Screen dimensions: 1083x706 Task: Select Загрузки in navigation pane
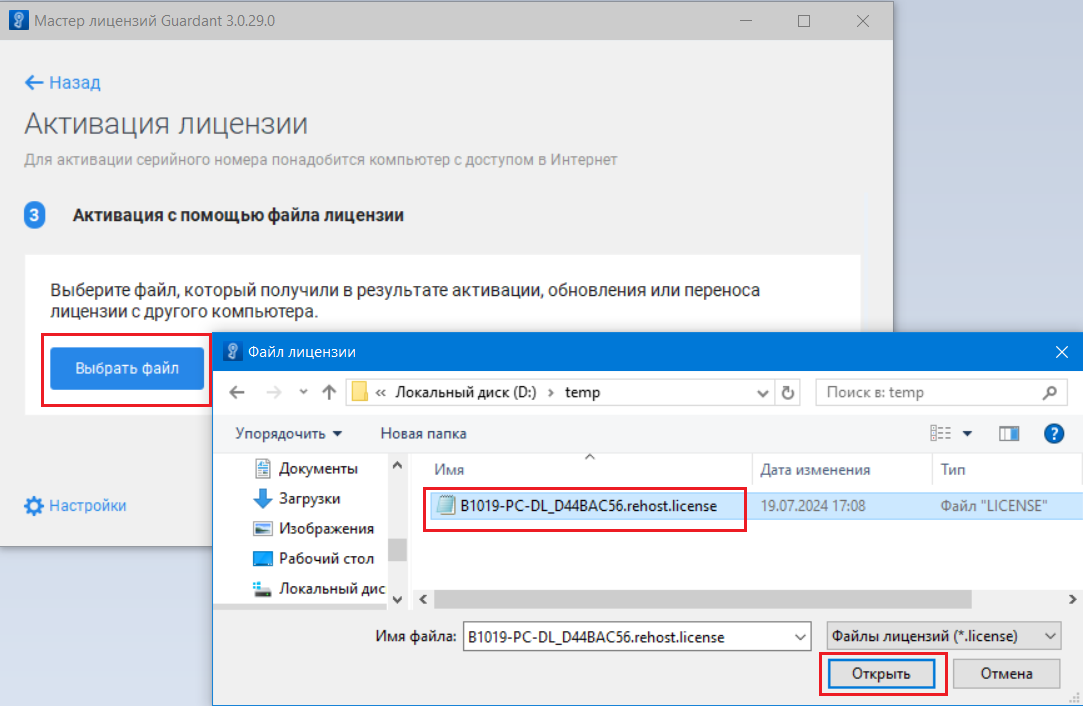[x=309, y=498]
